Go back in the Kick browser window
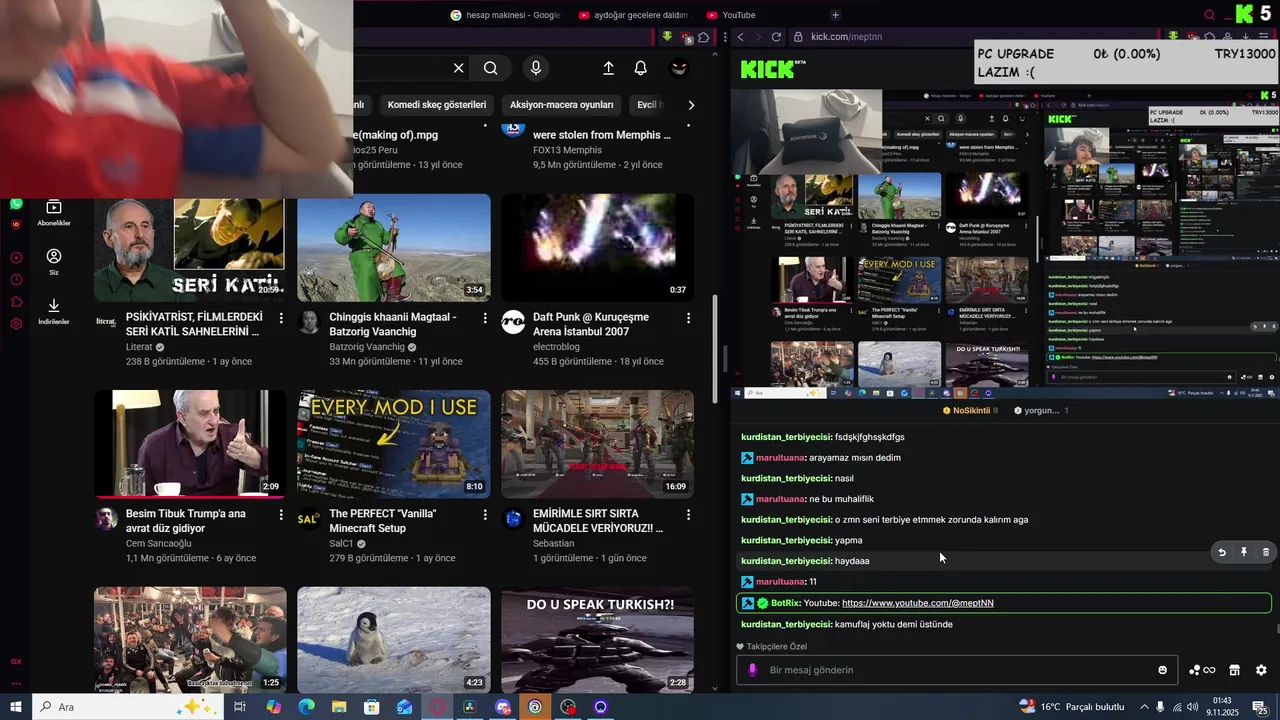 point(740,37)
